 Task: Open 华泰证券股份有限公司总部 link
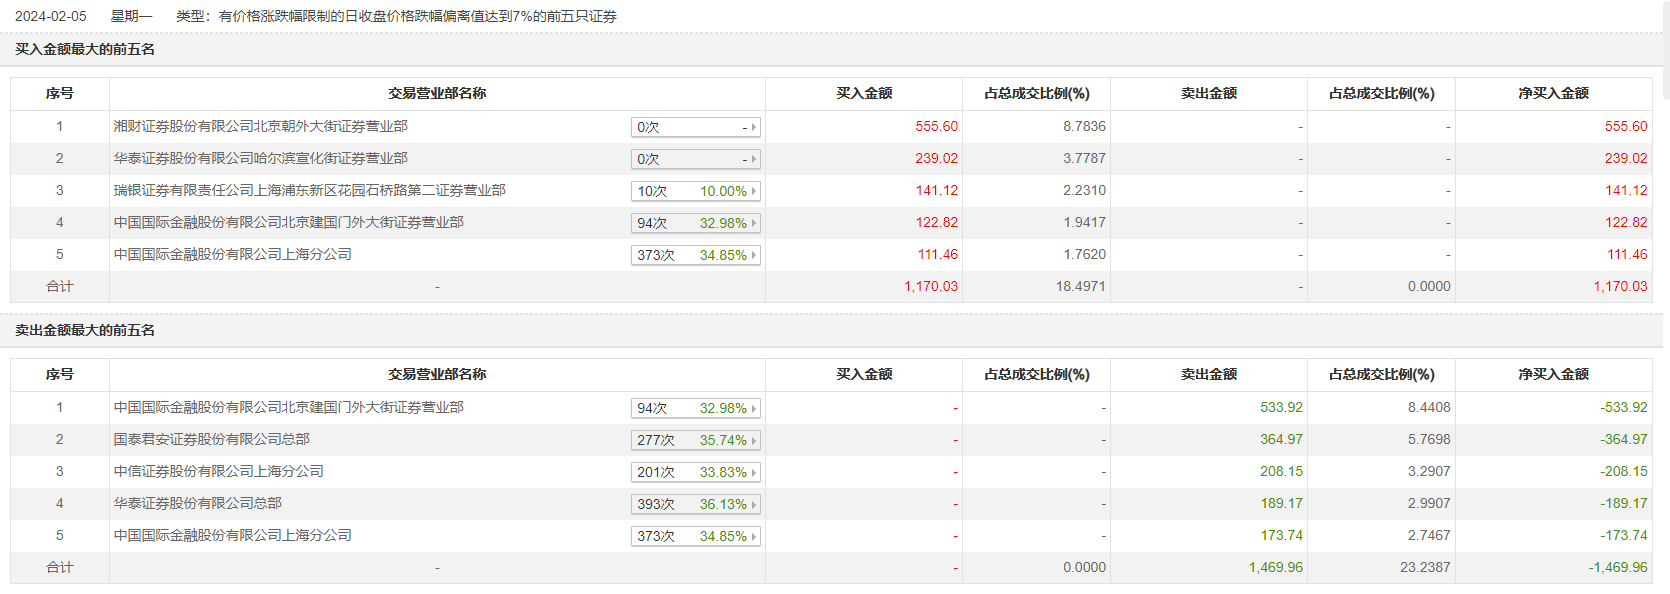pos(197,503)
